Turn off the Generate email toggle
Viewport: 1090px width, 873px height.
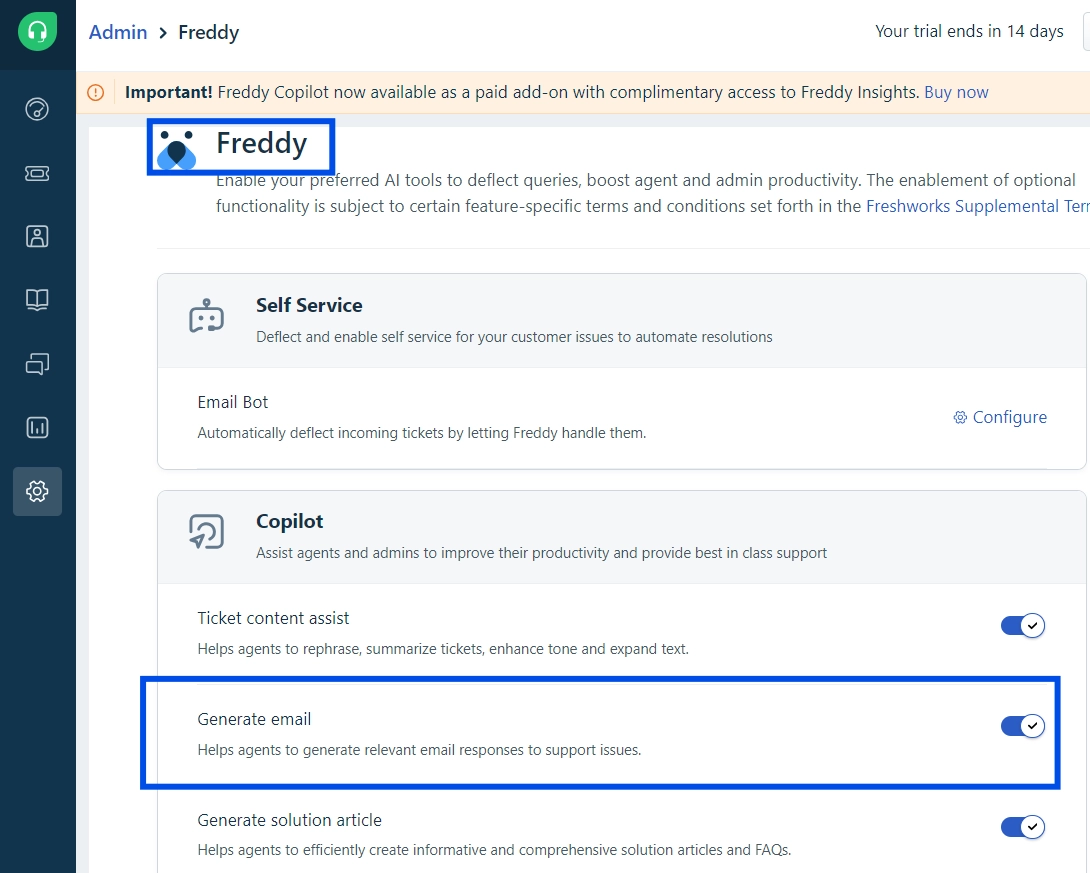click(1023, 726)
